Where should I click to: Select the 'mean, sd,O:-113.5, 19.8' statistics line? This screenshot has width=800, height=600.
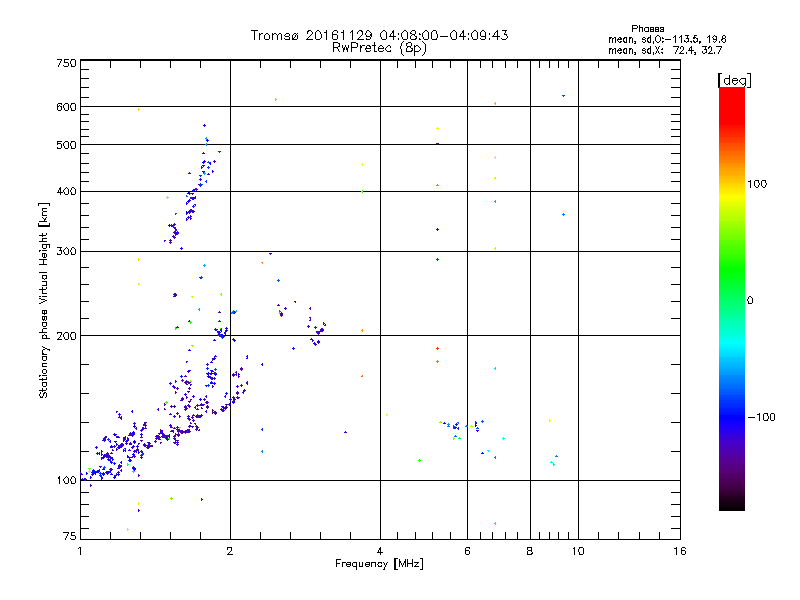(667, 39)
